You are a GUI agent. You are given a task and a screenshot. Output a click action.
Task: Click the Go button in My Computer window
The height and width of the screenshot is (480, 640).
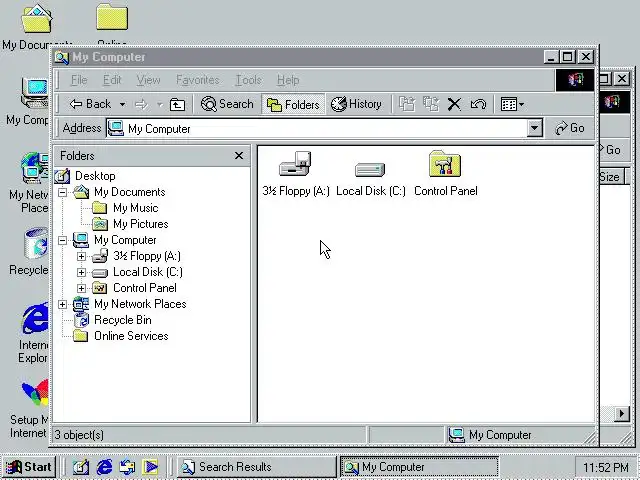point(570,128)
